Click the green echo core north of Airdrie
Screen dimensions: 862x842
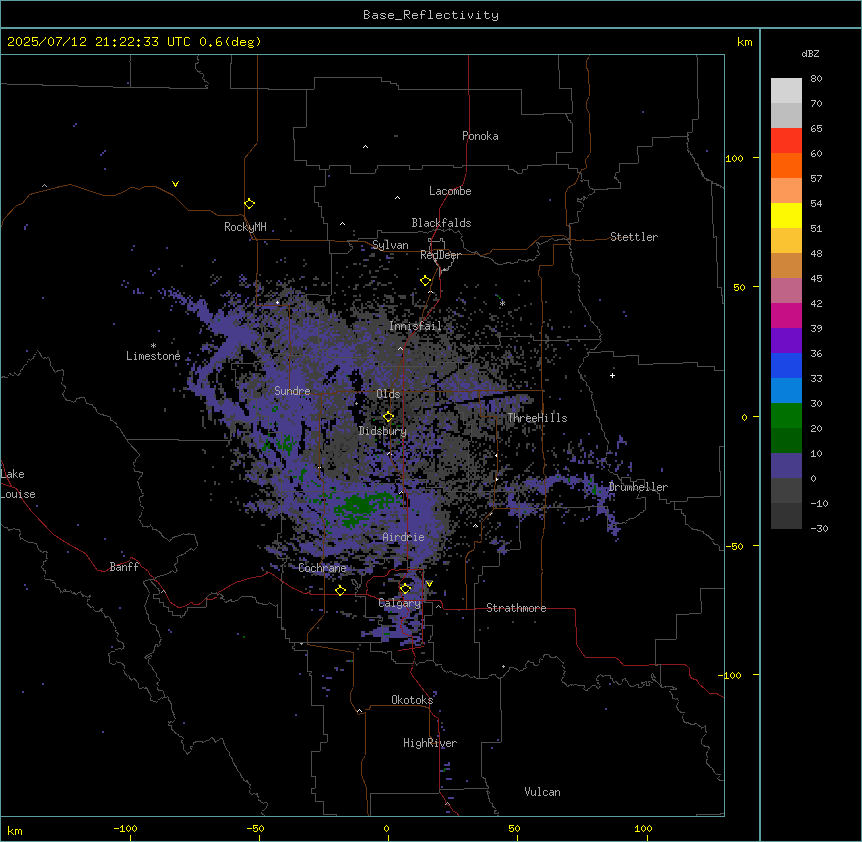[360, 507]
